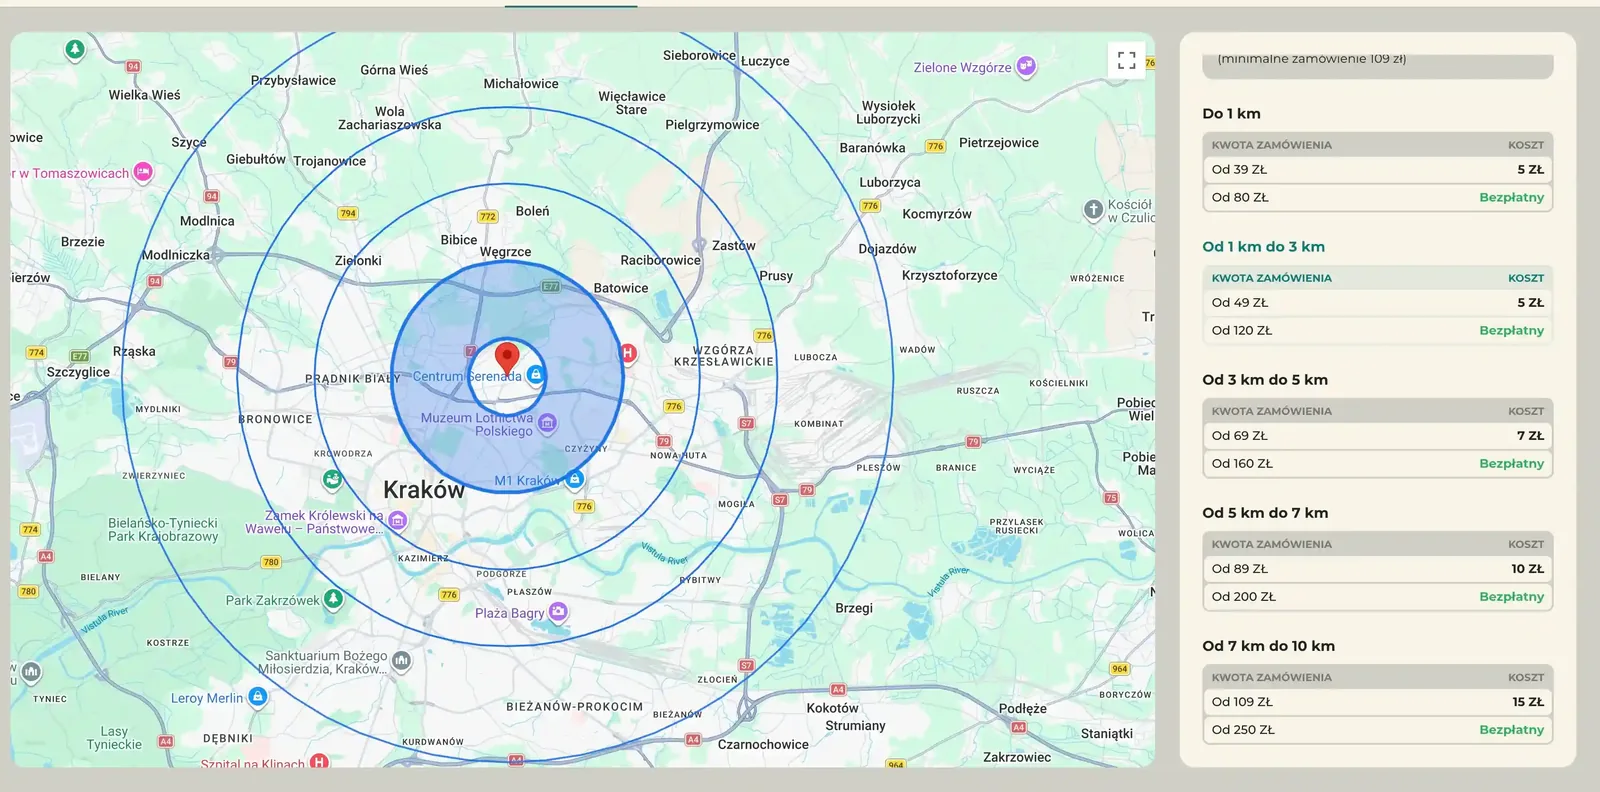Select Muzeum Lotnictwa Polskiego museum icon
The image size is (1600, 792).
click(547, 424)
